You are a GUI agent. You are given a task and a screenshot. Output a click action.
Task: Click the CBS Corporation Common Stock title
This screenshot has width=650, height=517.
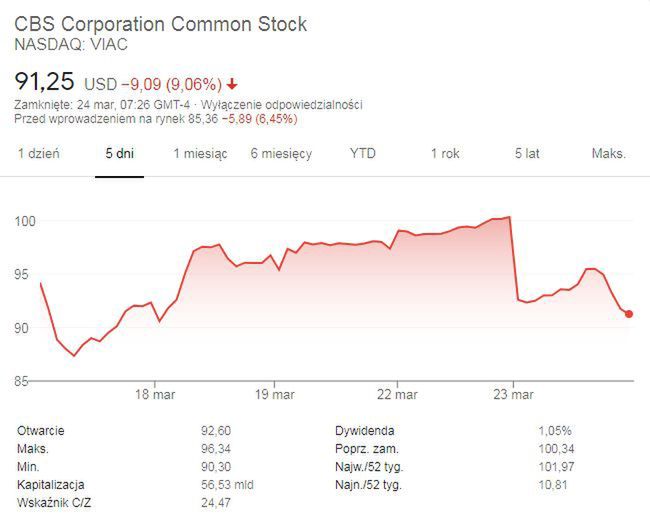(x=160, y=24)
